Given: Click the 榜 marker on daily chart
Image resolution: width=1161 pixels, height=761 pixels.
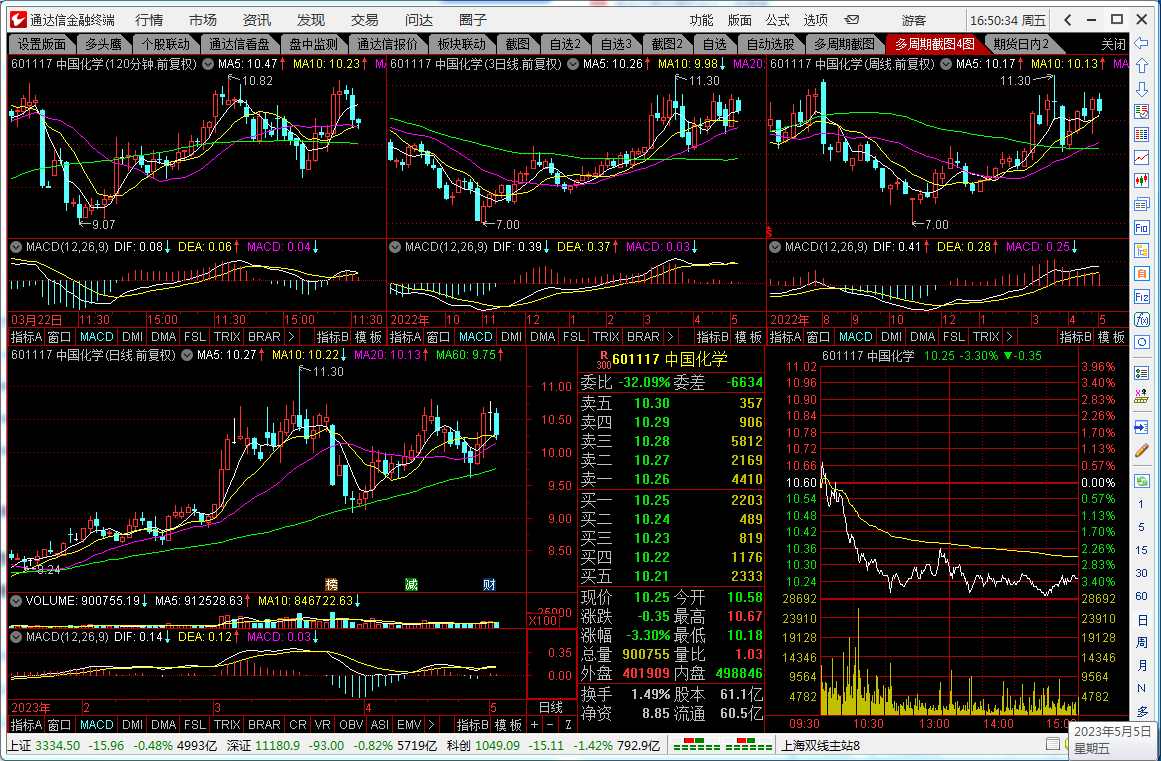Looking at the screenshot, I should point(332,585).
